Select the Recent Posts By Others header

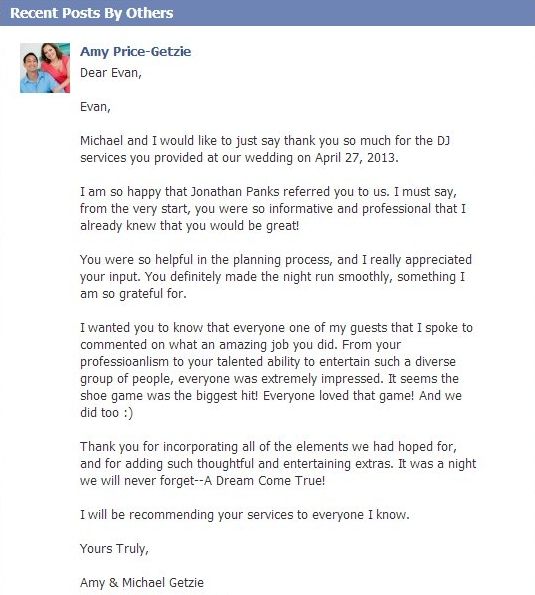91,13
